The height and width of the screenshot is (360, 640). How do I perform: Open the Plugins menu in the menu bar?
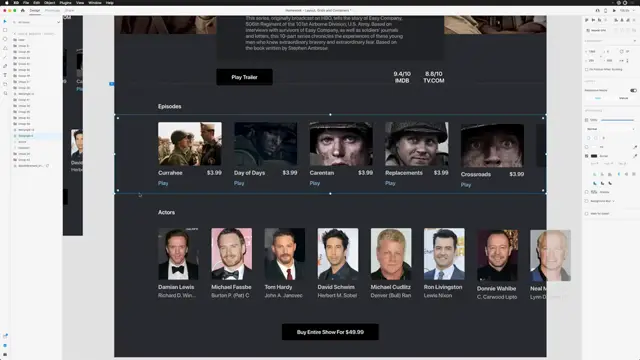click(65, 2)
